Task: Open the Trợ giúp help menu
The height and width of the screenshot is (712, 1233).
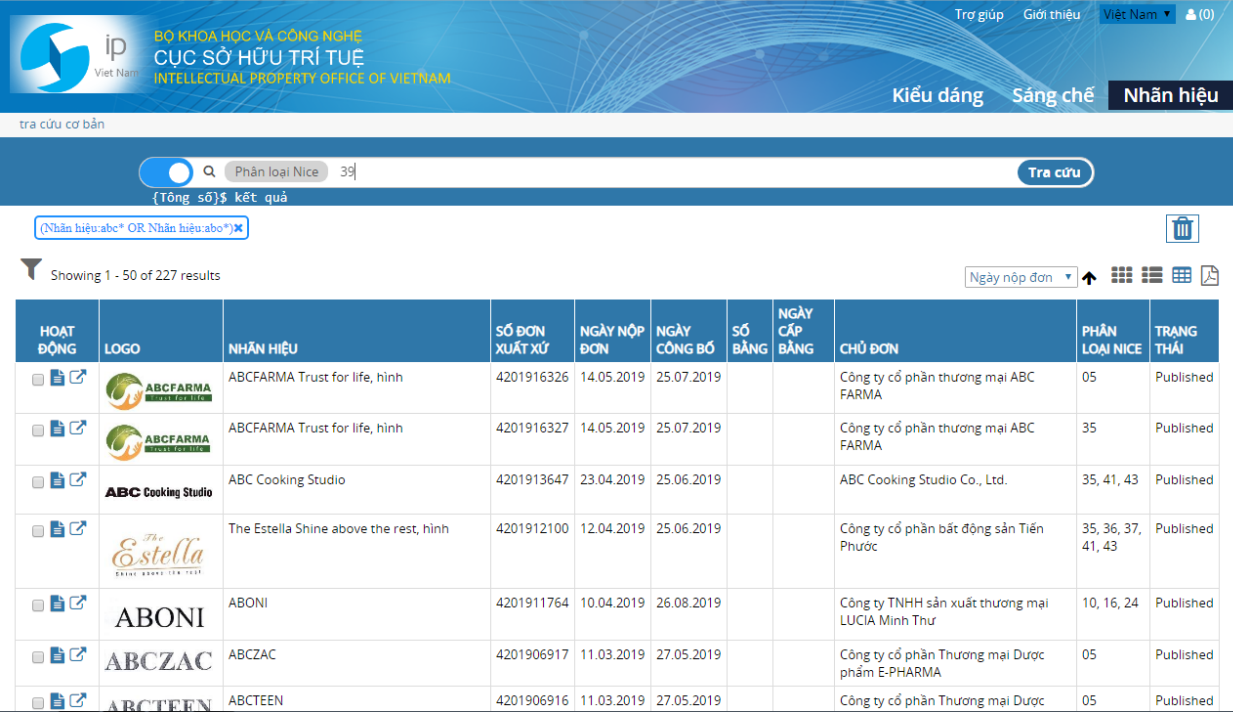Action: click(979, 14)
